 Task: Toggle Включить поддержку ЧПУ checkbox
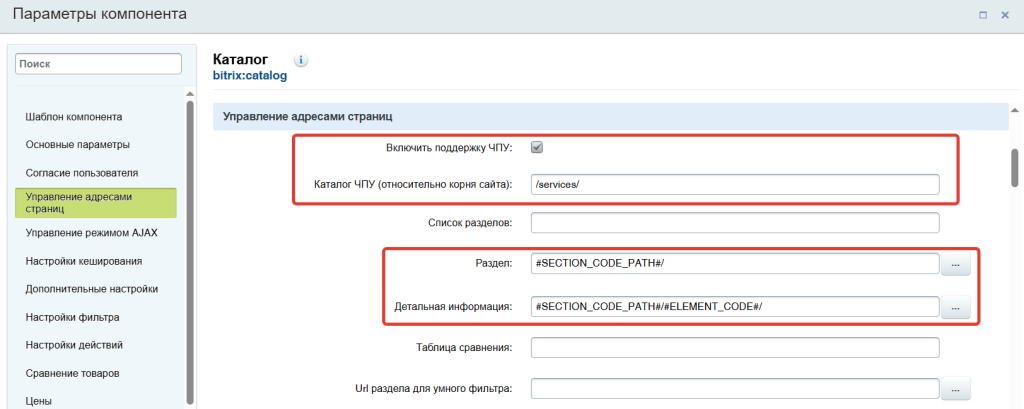pos(537,147)
